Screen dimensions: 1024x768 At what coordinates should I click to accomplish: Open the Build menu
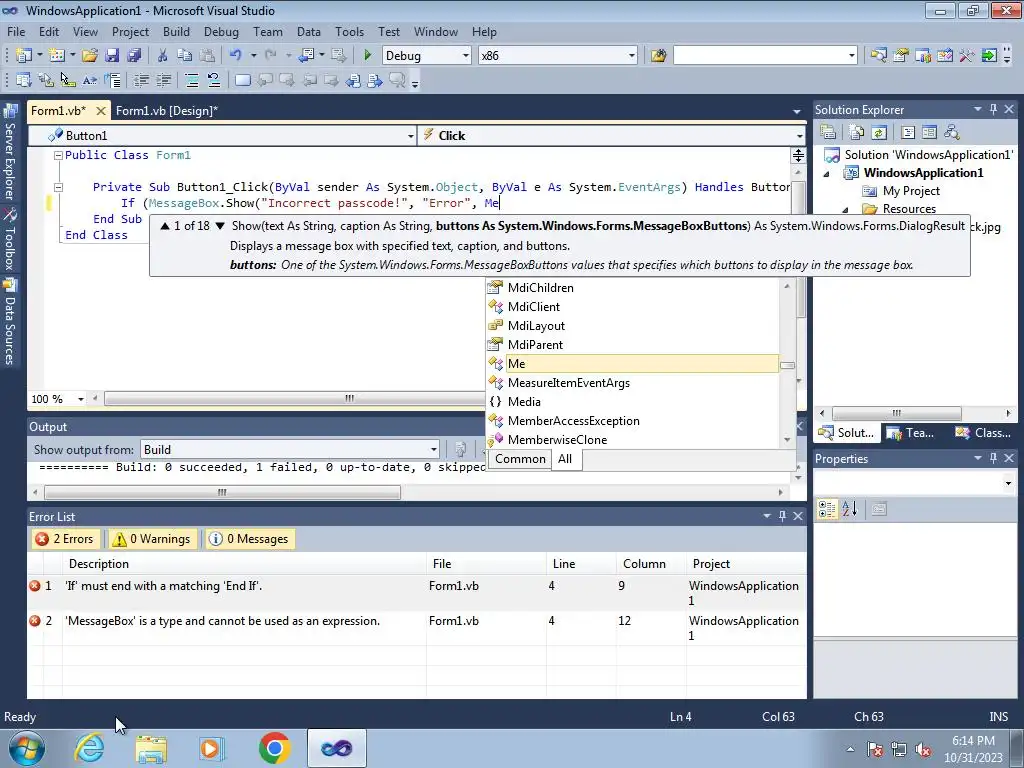[176, 31]
